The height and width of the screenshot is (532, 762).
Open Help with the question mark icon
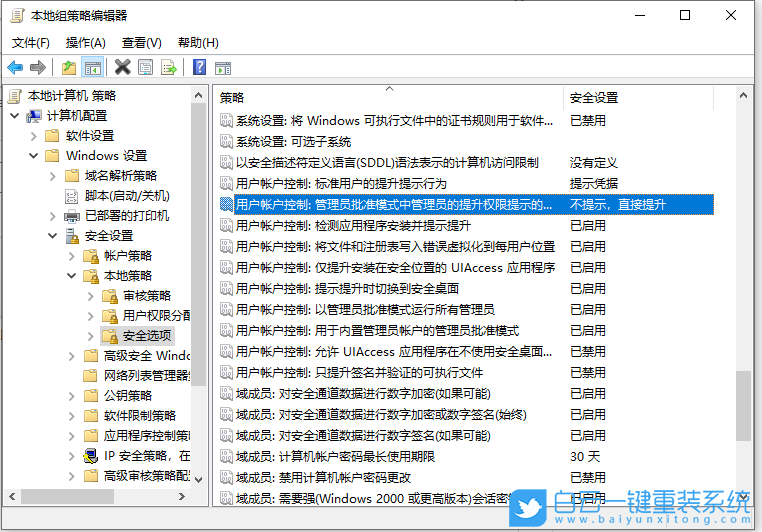click(x=199, y=67)
